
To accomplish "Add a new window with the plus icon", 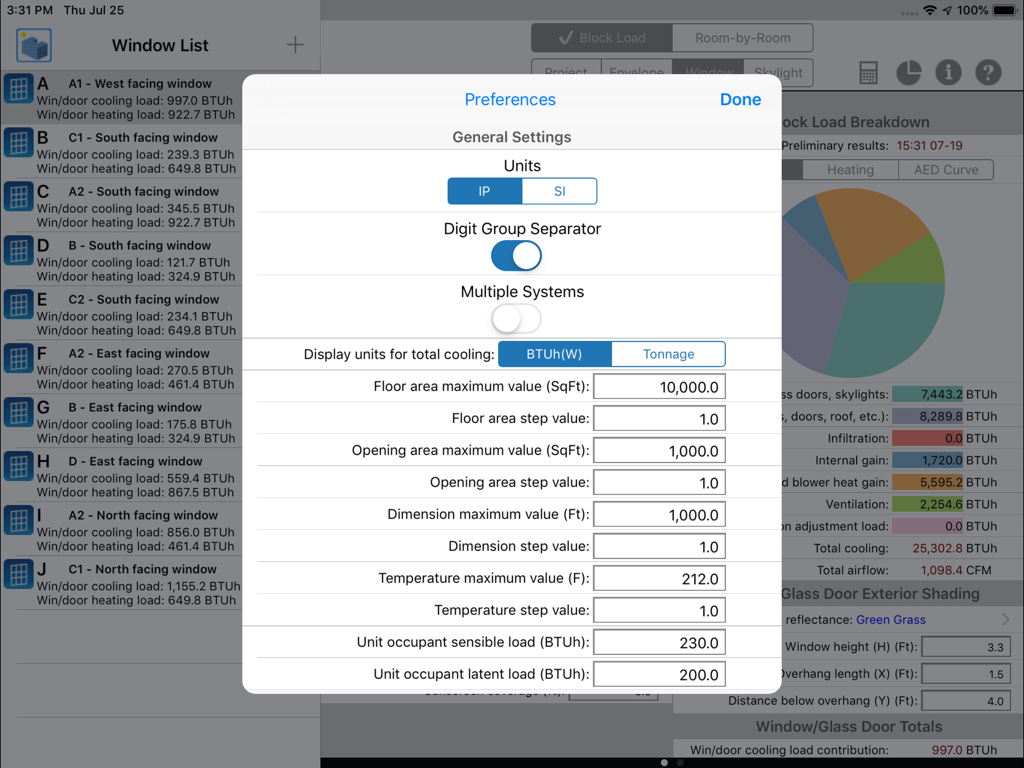I will pos(293,44).
